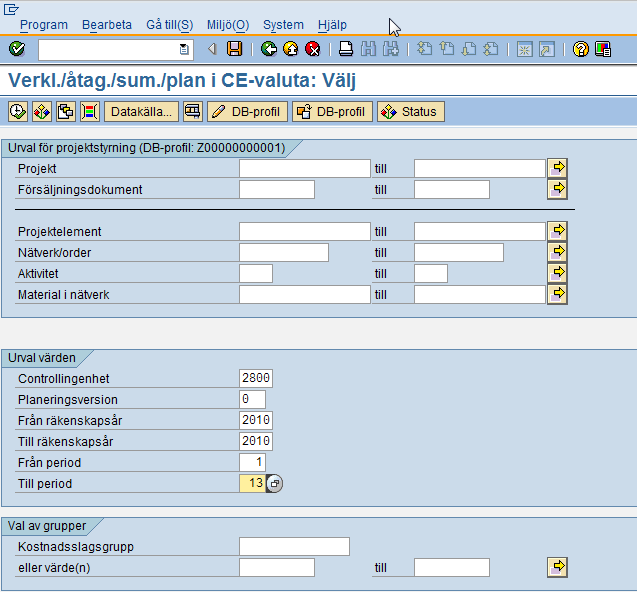This screenshot has height=592, width=637.
Task: Click the Create Shortcut icon
Action: [547, 50]
